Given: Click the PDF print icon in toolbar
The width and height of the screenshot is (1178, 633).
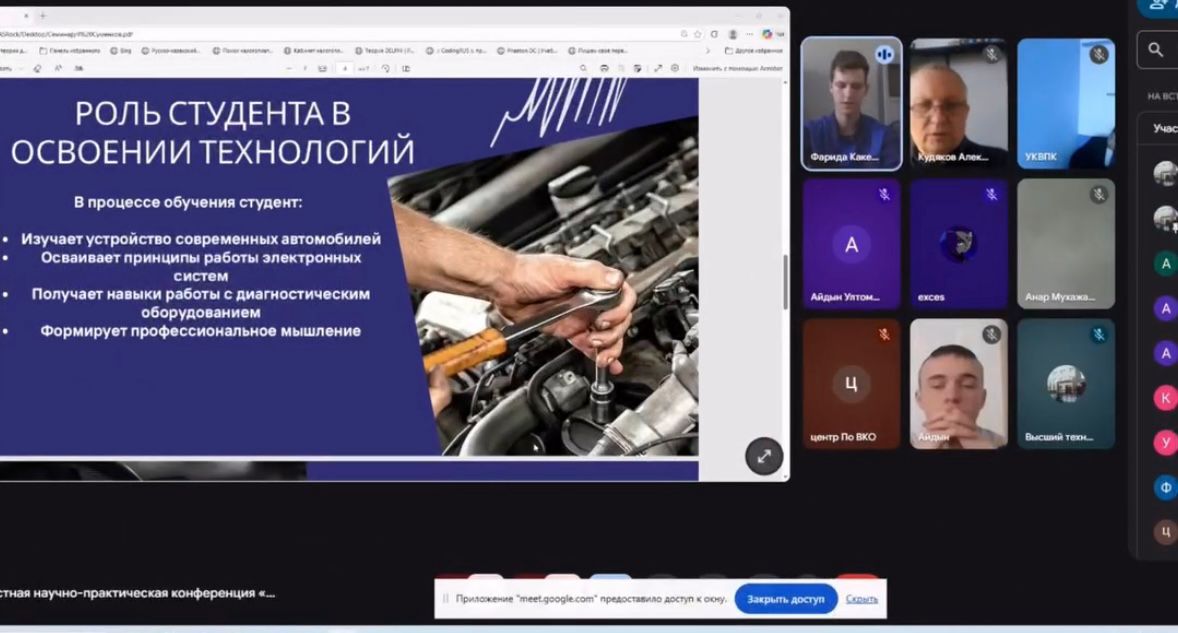Looking at the screenshot, I should (604, 68).
